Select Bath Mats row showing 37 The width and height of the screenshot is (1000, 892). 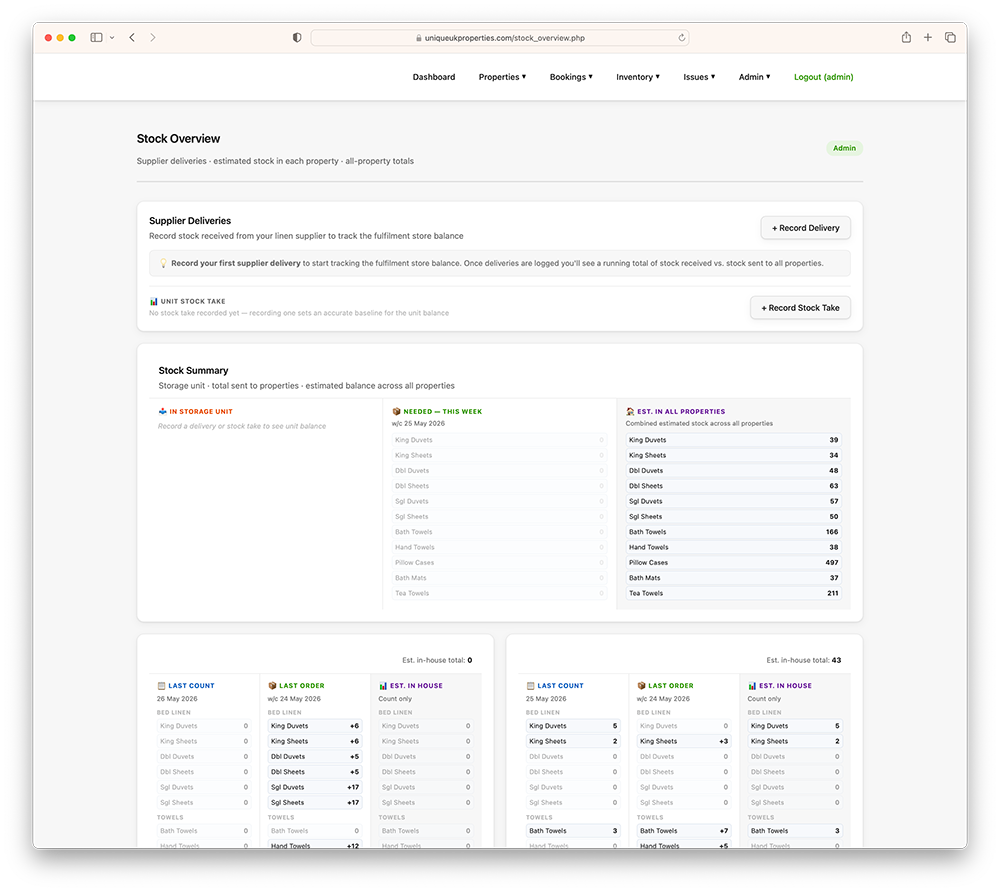click(x=733, y=578)
